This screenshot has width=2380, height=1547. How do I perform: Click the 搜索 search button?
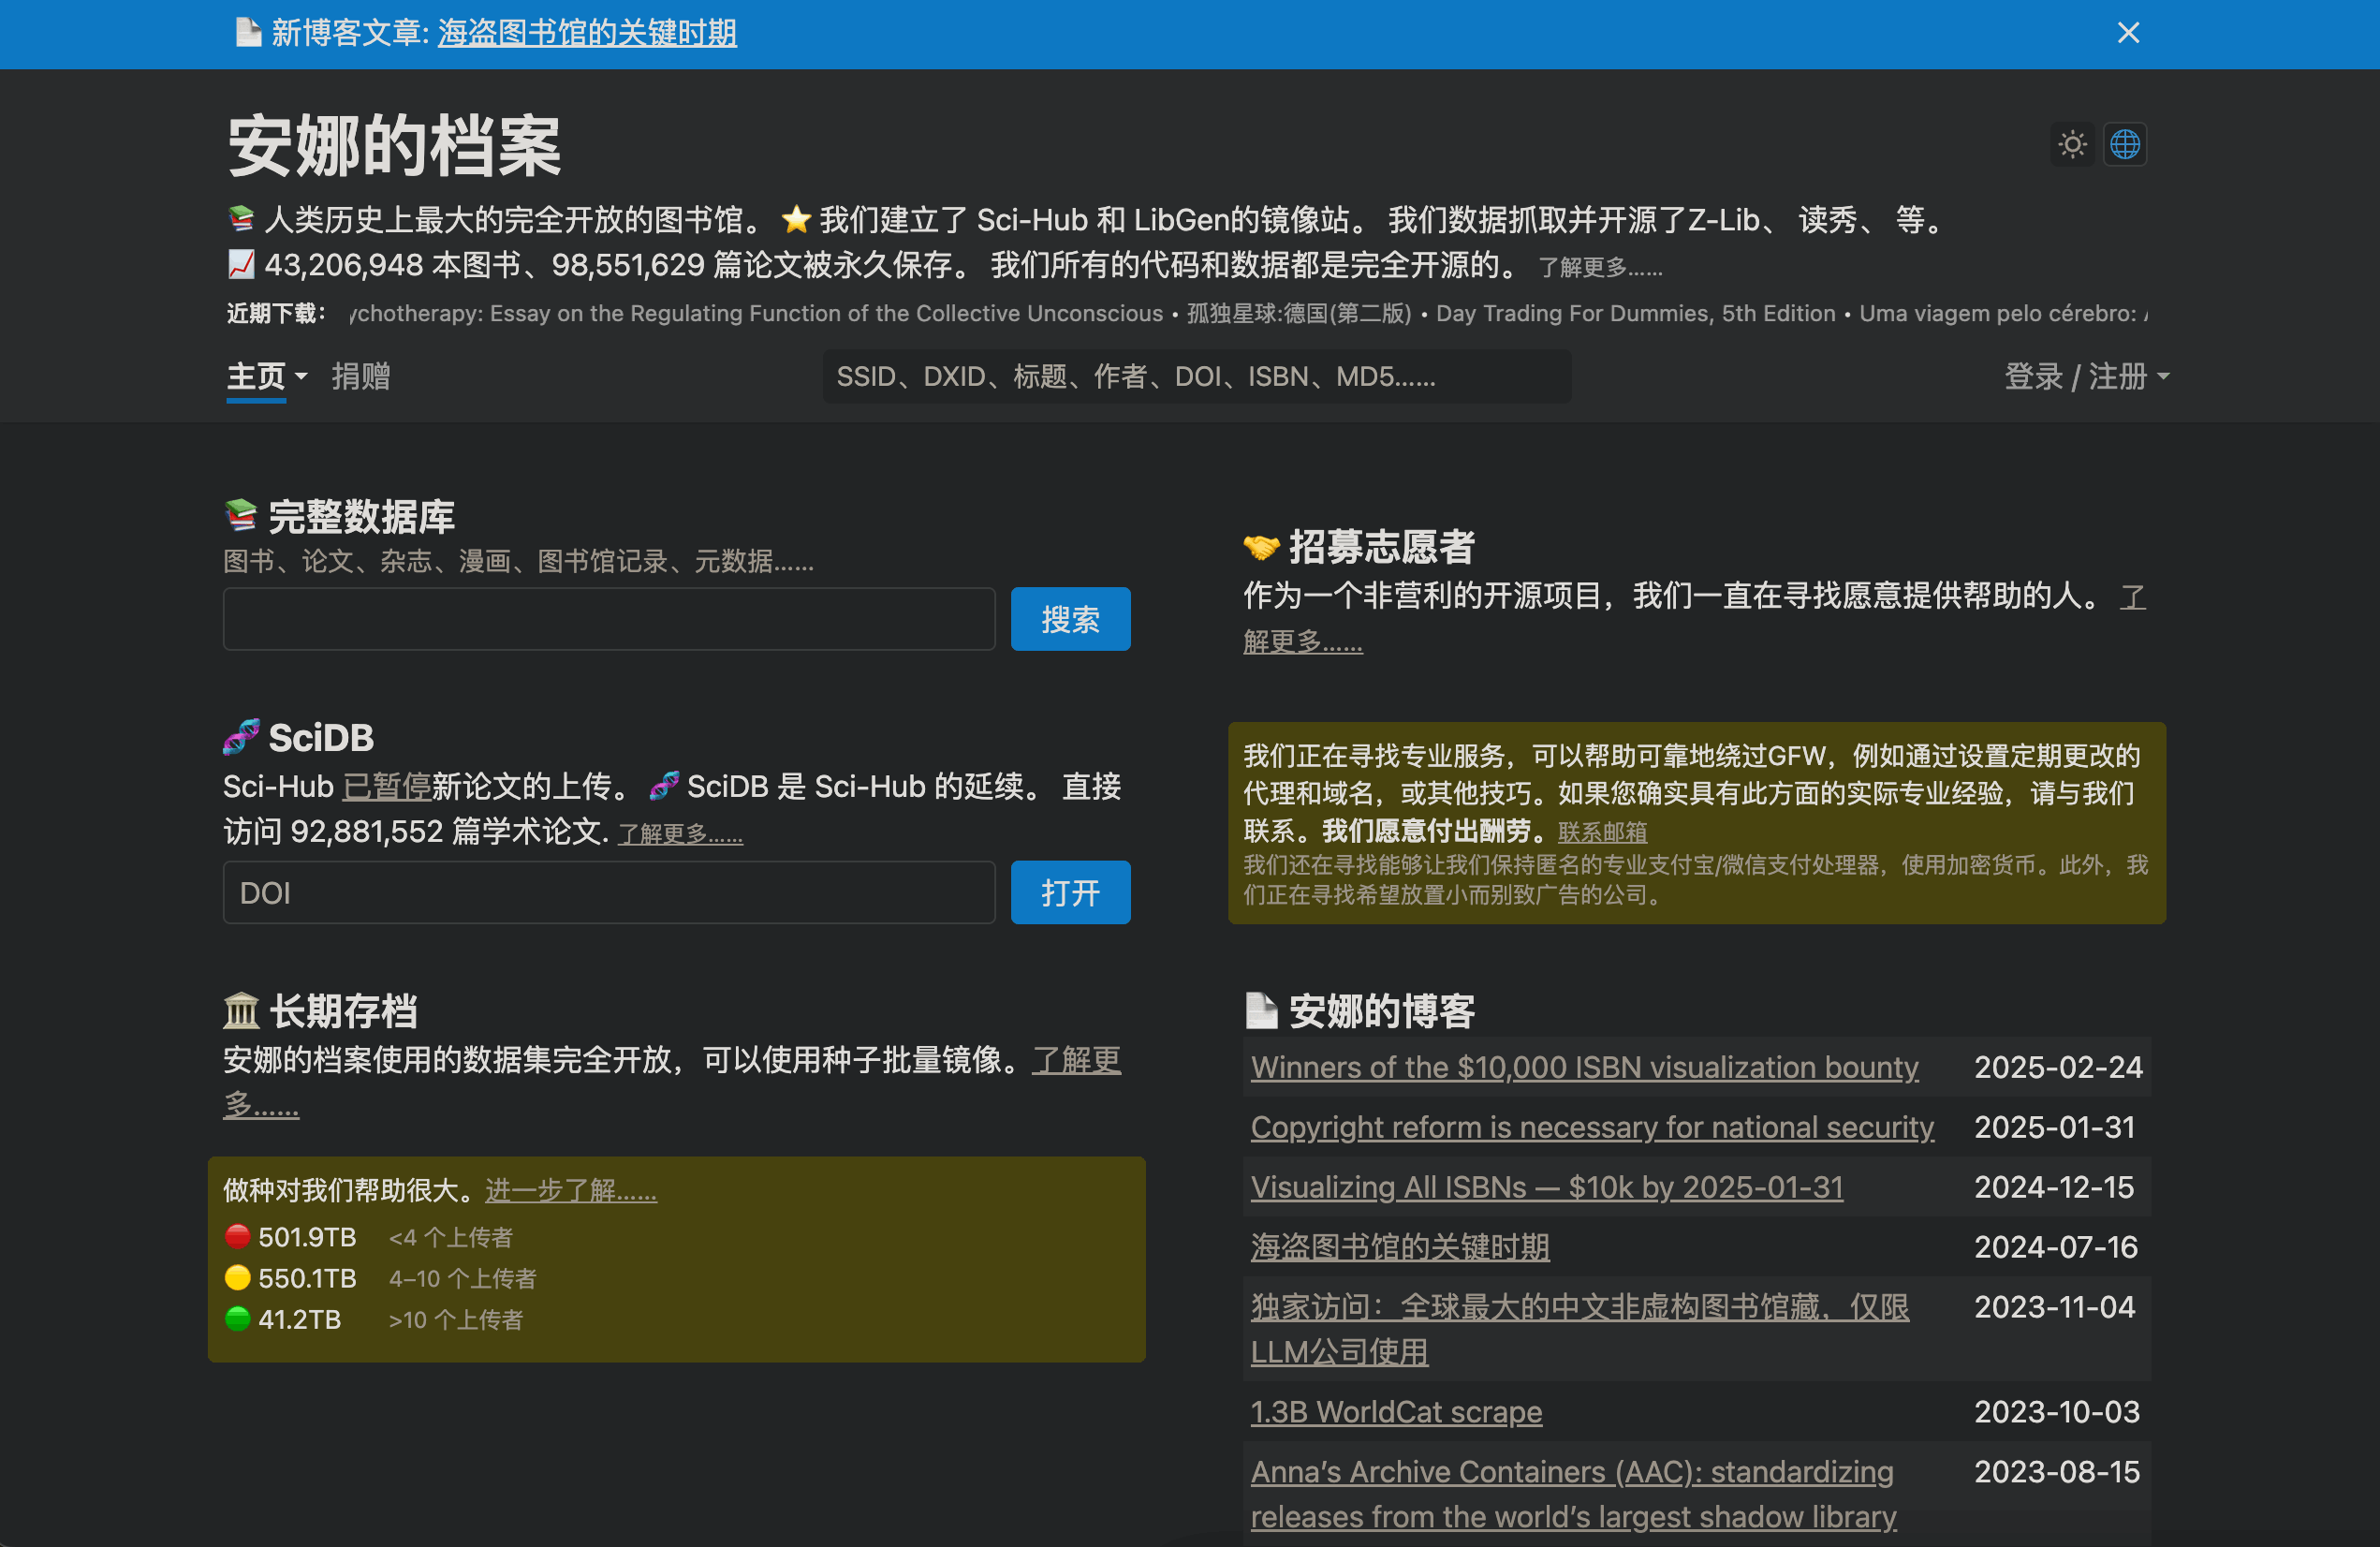(x=1069, y=618)
